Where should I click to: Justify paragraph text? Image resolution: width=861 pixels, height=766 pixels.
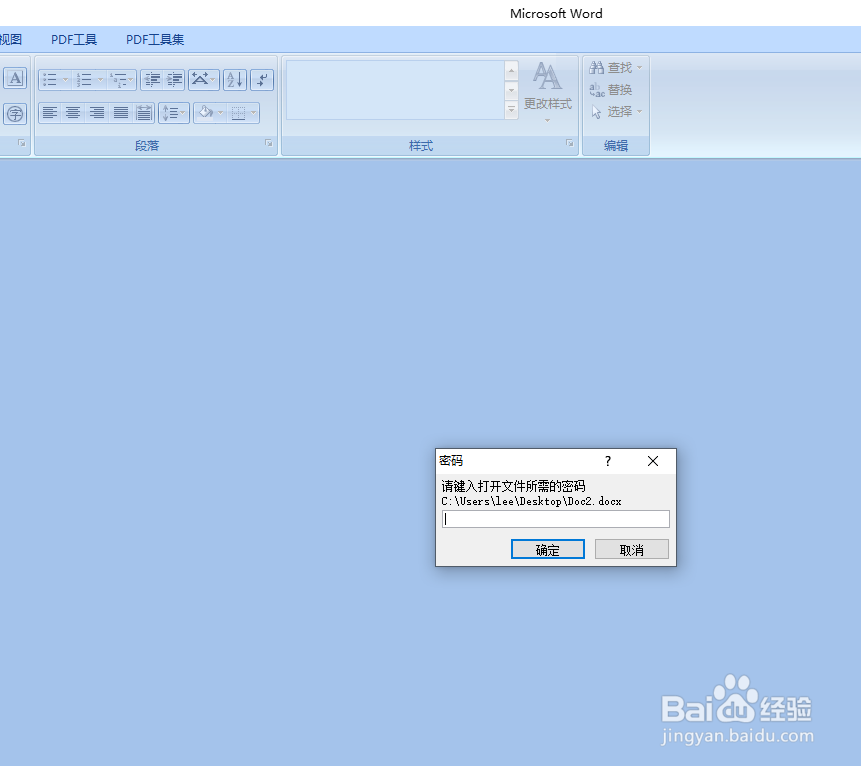(121, 113)
